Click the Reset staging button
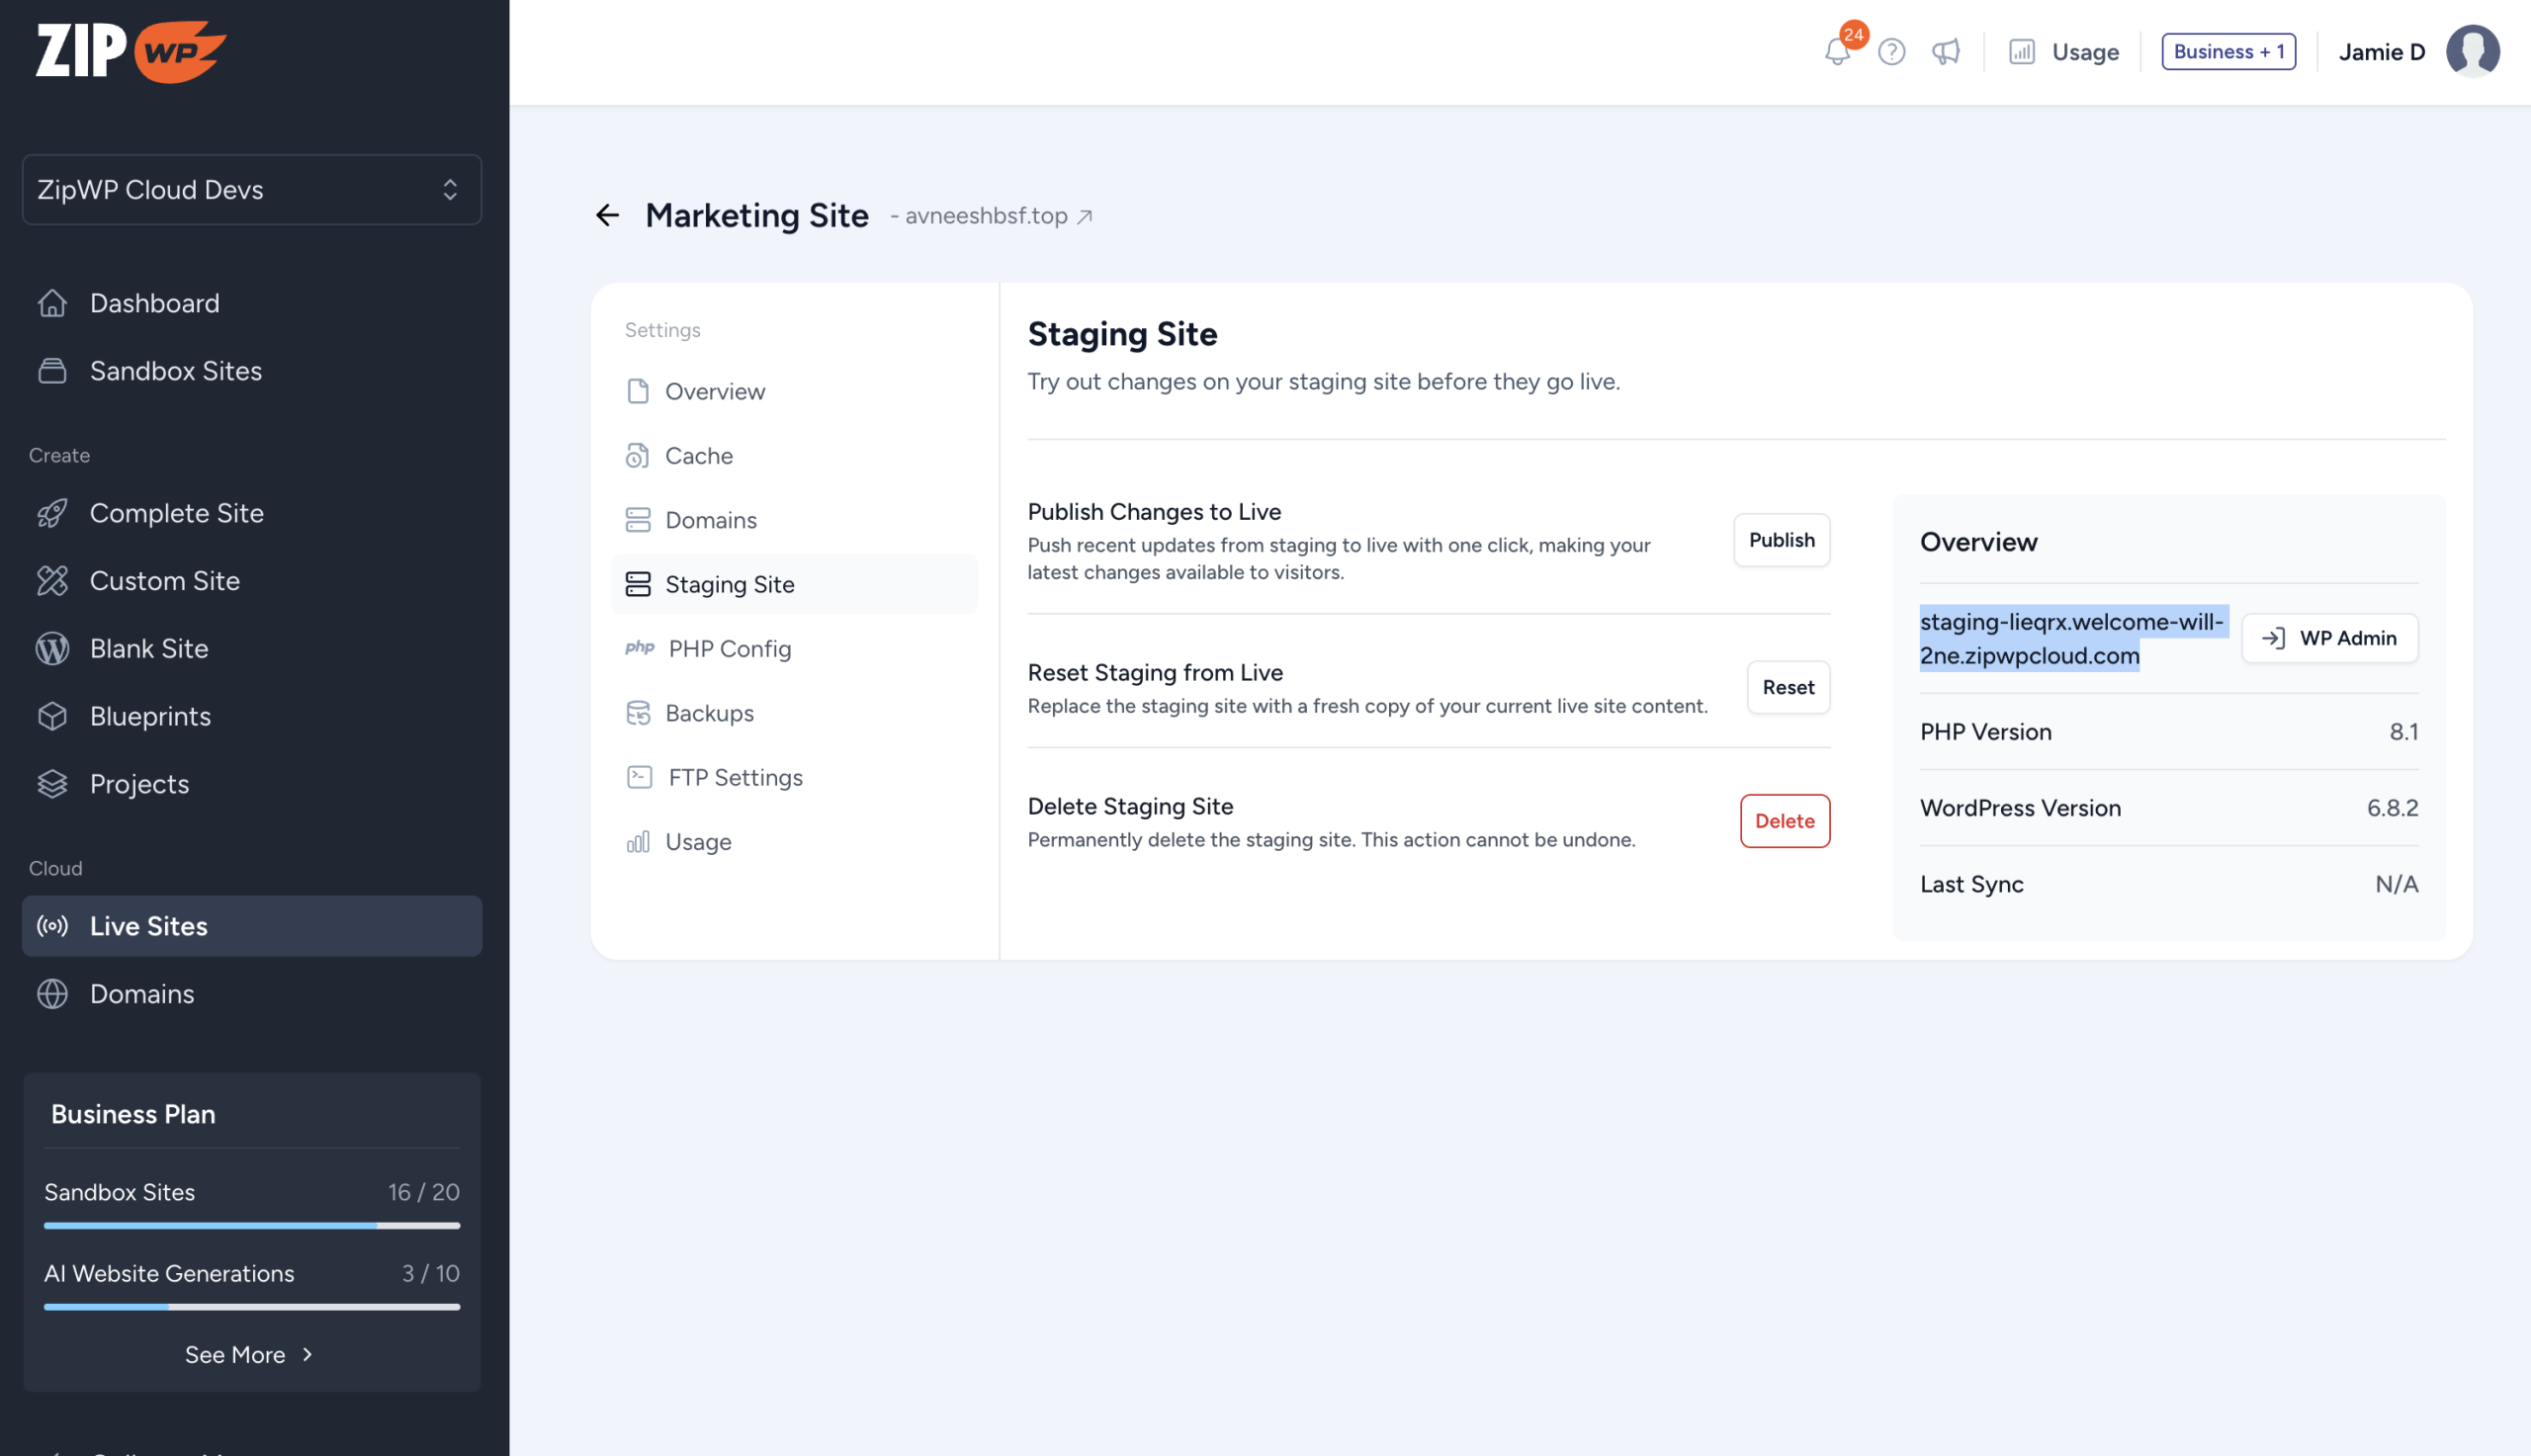 click(1787, 687)
